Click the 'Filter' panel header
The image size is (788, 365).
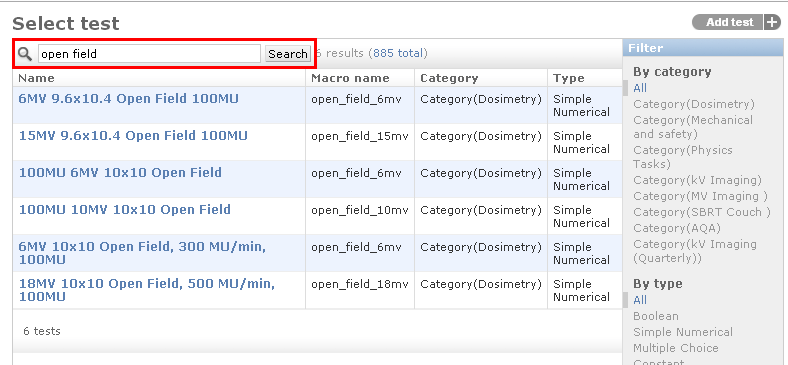703,48
